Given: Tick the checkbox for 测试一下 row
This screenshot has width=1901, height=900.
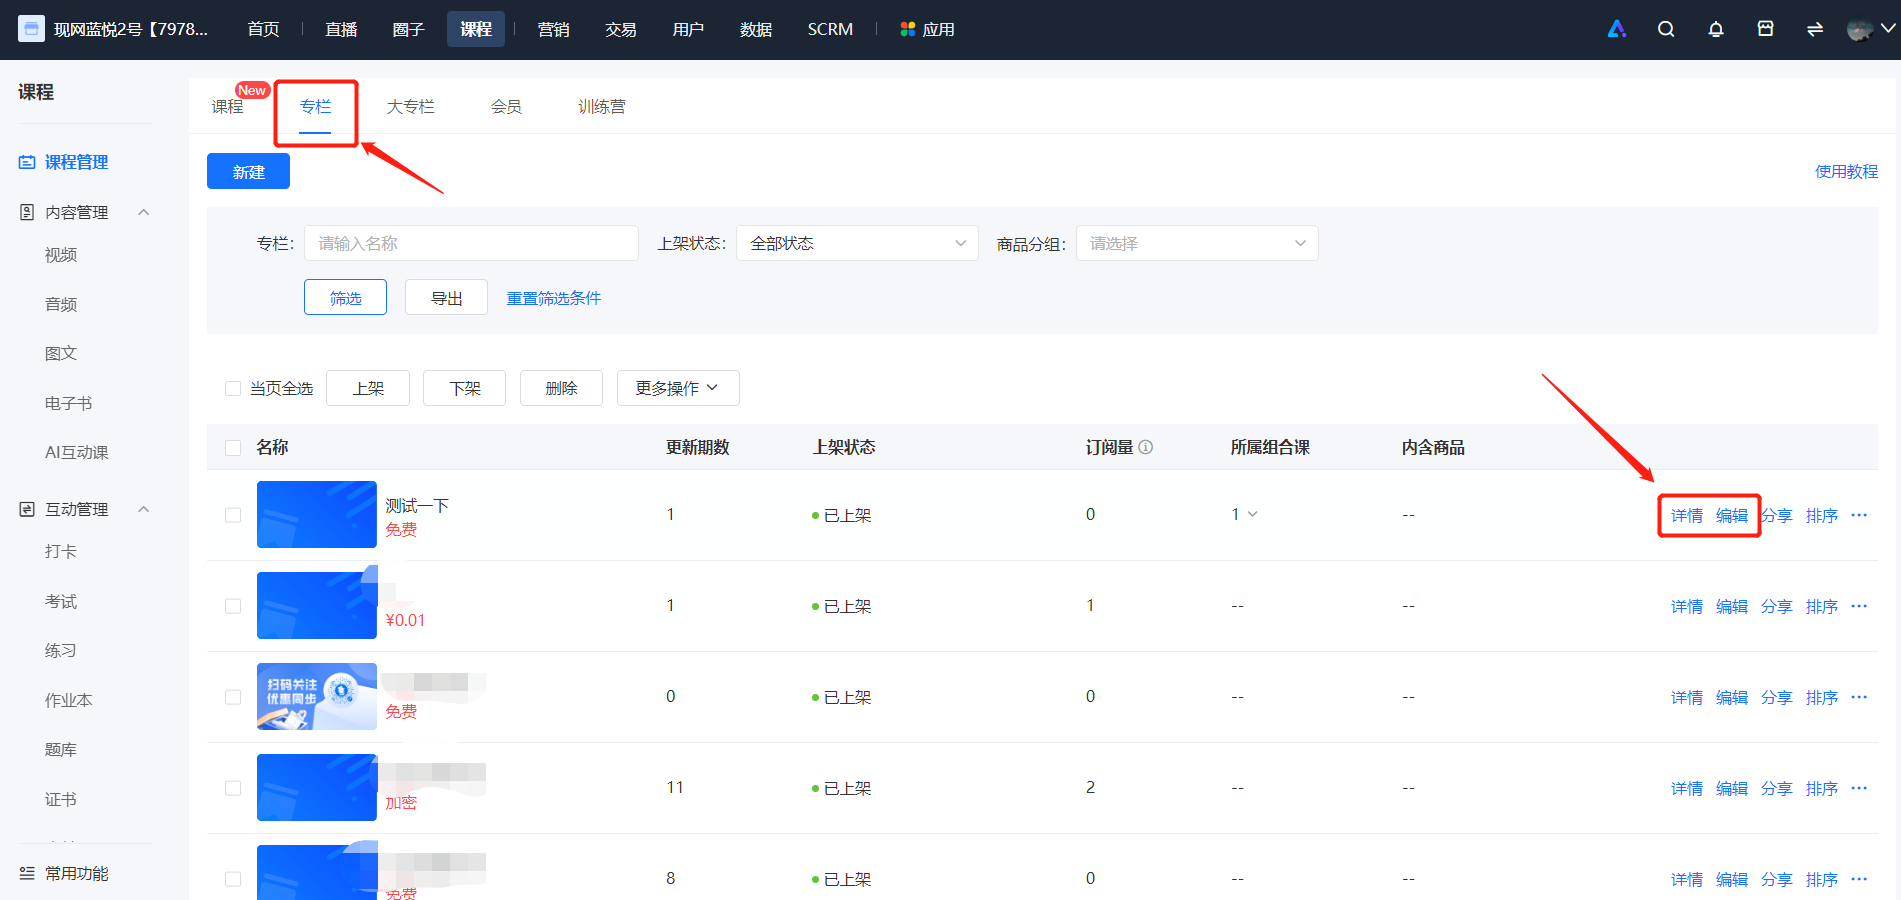Looking at the screenshot, I should 233,515.
